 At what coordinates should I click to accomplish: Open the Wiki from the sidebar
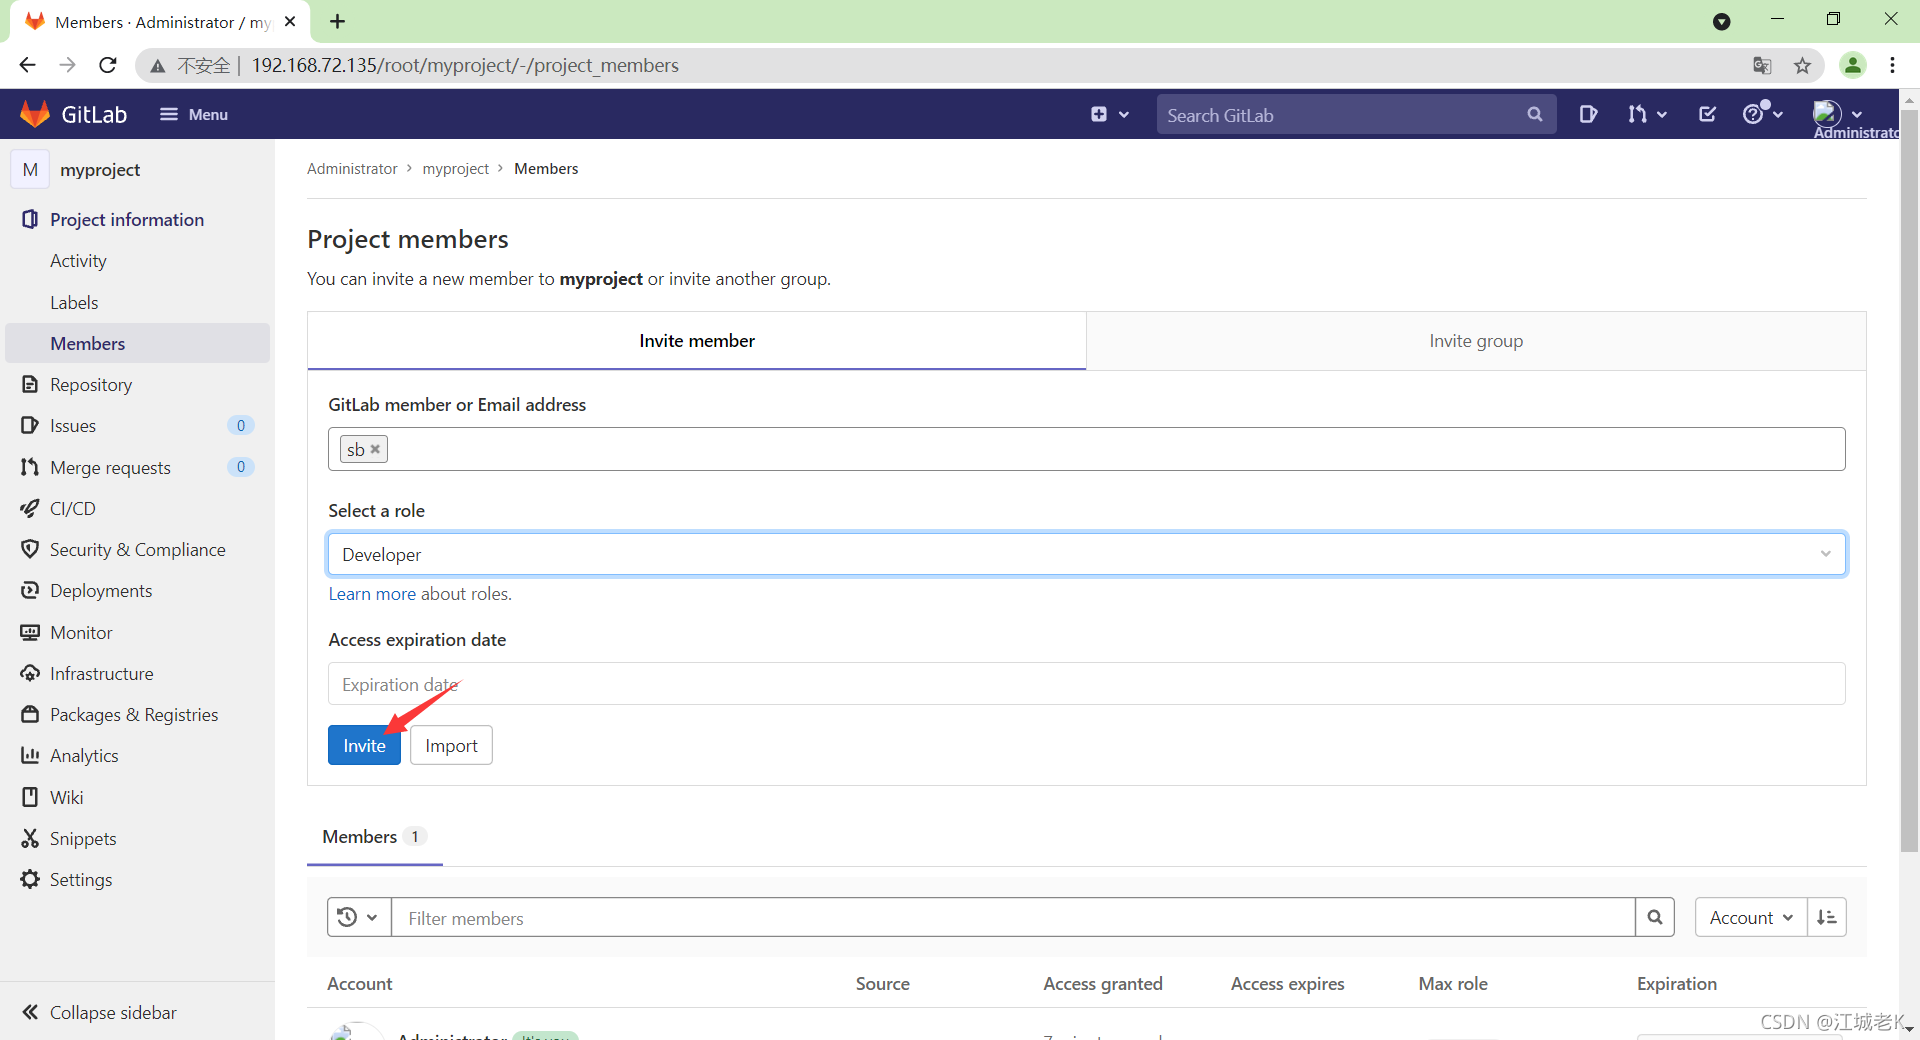pos(66,796)
